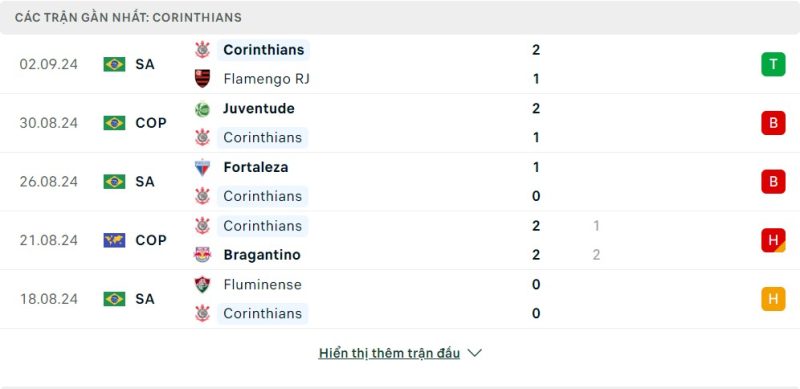Click the Brazil flag beside 30.08.24 COP
Image resolution: width=800 pixels, height=389 pixels.
click(x=114, y=123)
